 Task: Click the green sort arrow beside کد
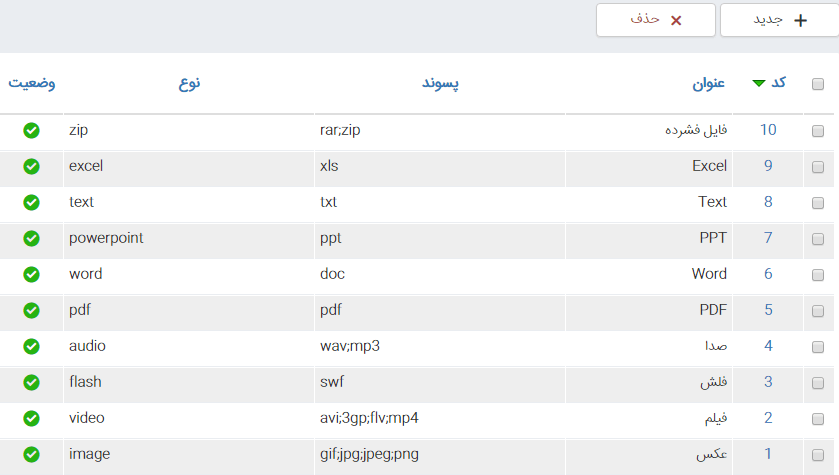click(x=759, y=83)
